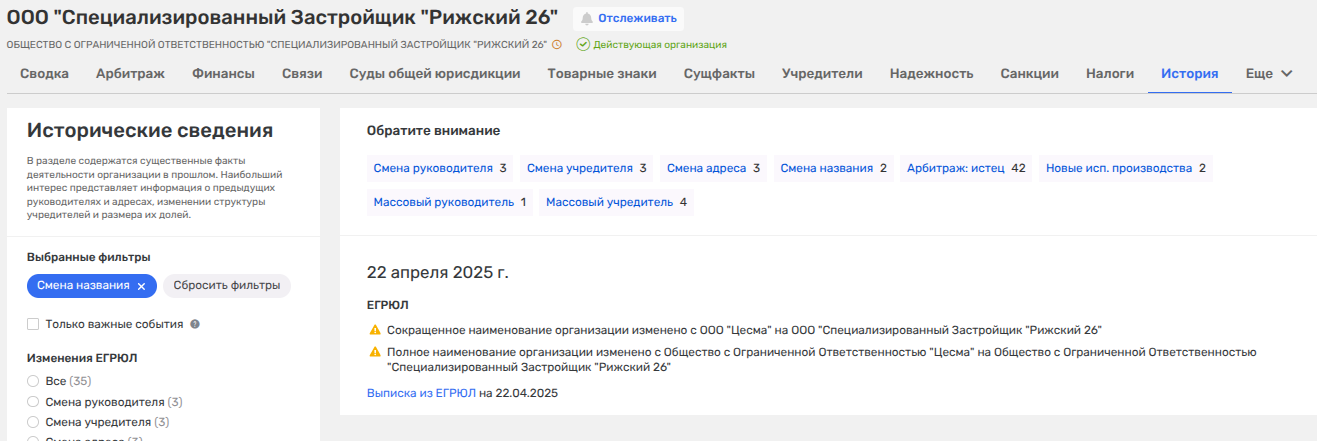Open the Арбитраж tab
This screenshot has width=1317, height=441.
[x=130, y=73]
